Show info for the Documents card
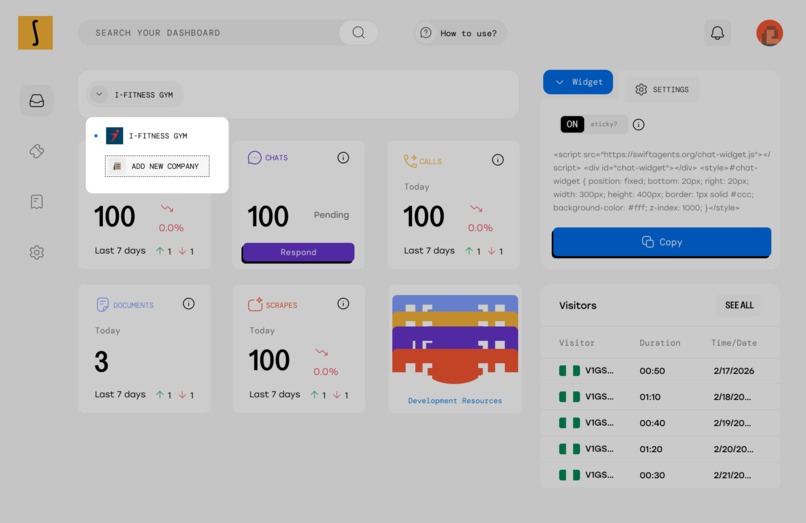The width and height of the screenshot is (806, 523). point(189,303)
